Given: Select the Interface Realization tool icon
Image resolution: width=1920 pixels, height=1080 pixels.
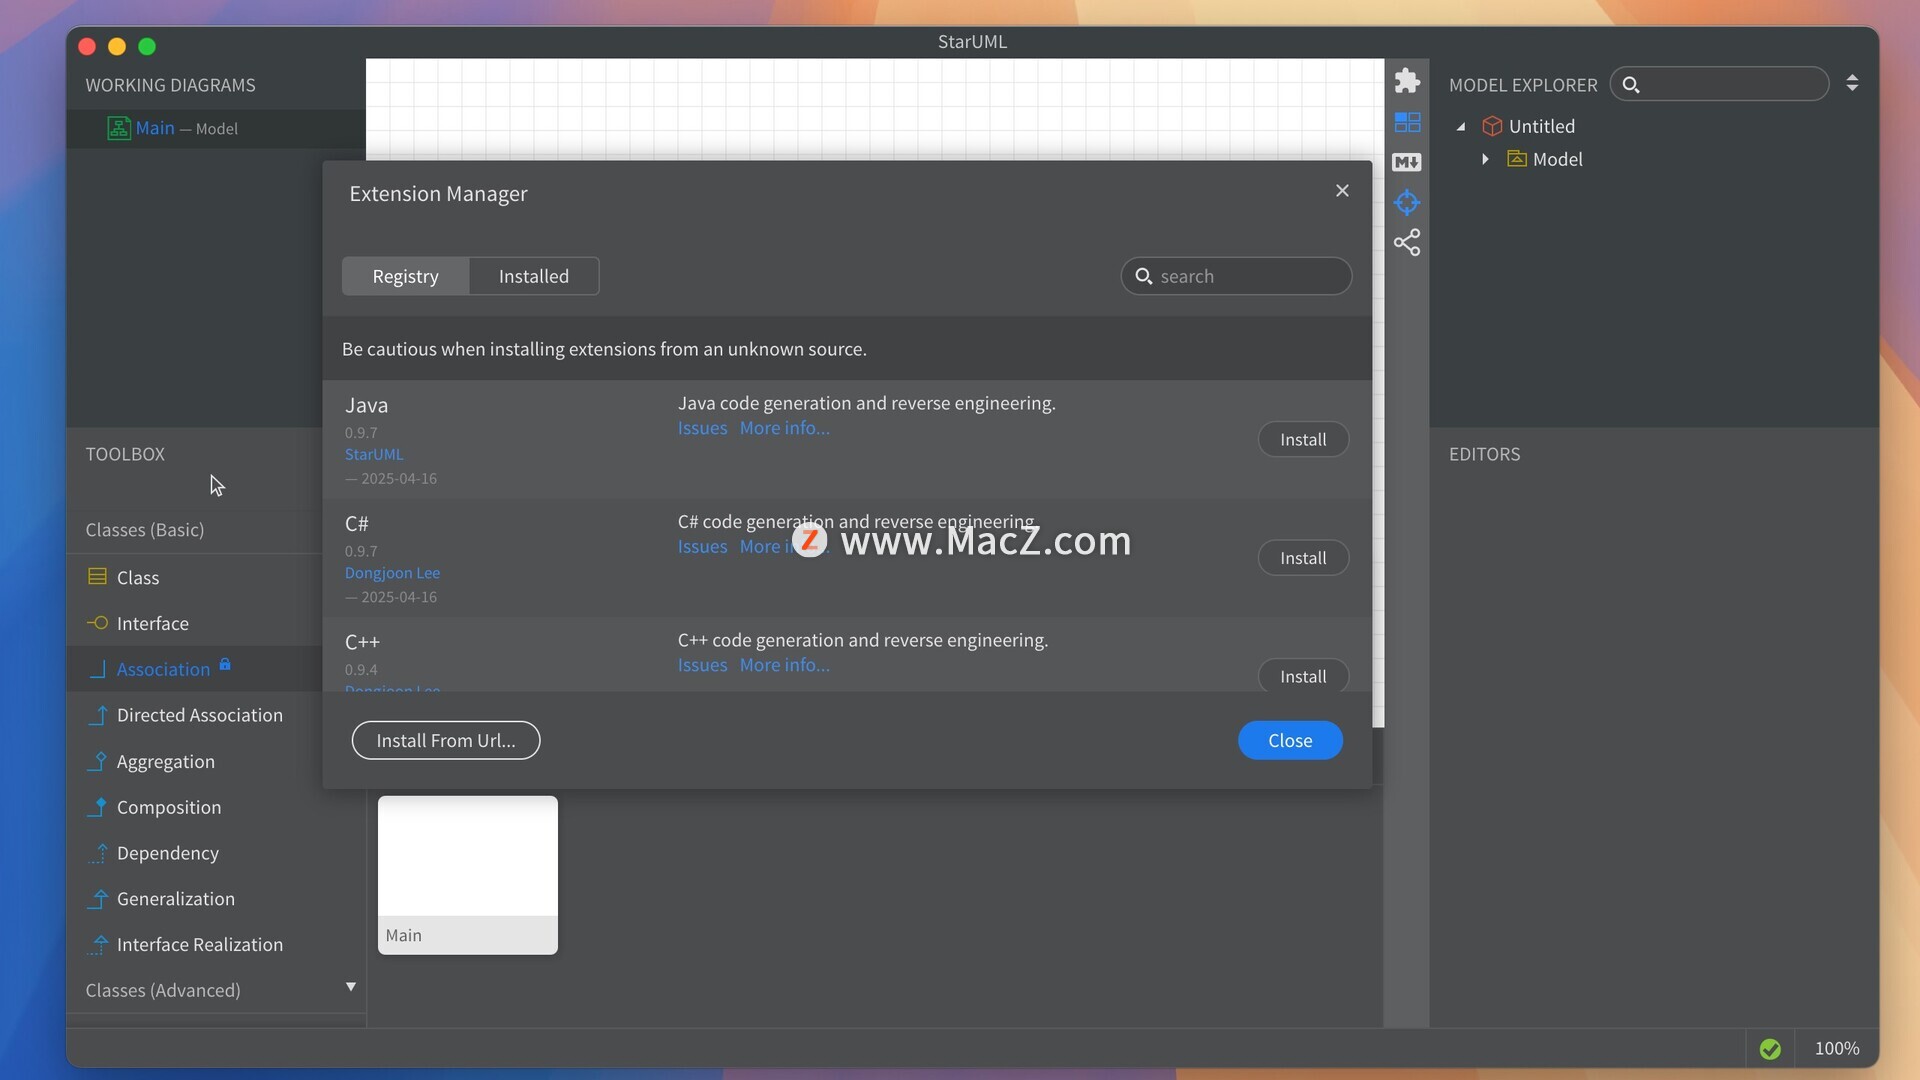Looking at the screenshot, I should (x=97, y=944).
